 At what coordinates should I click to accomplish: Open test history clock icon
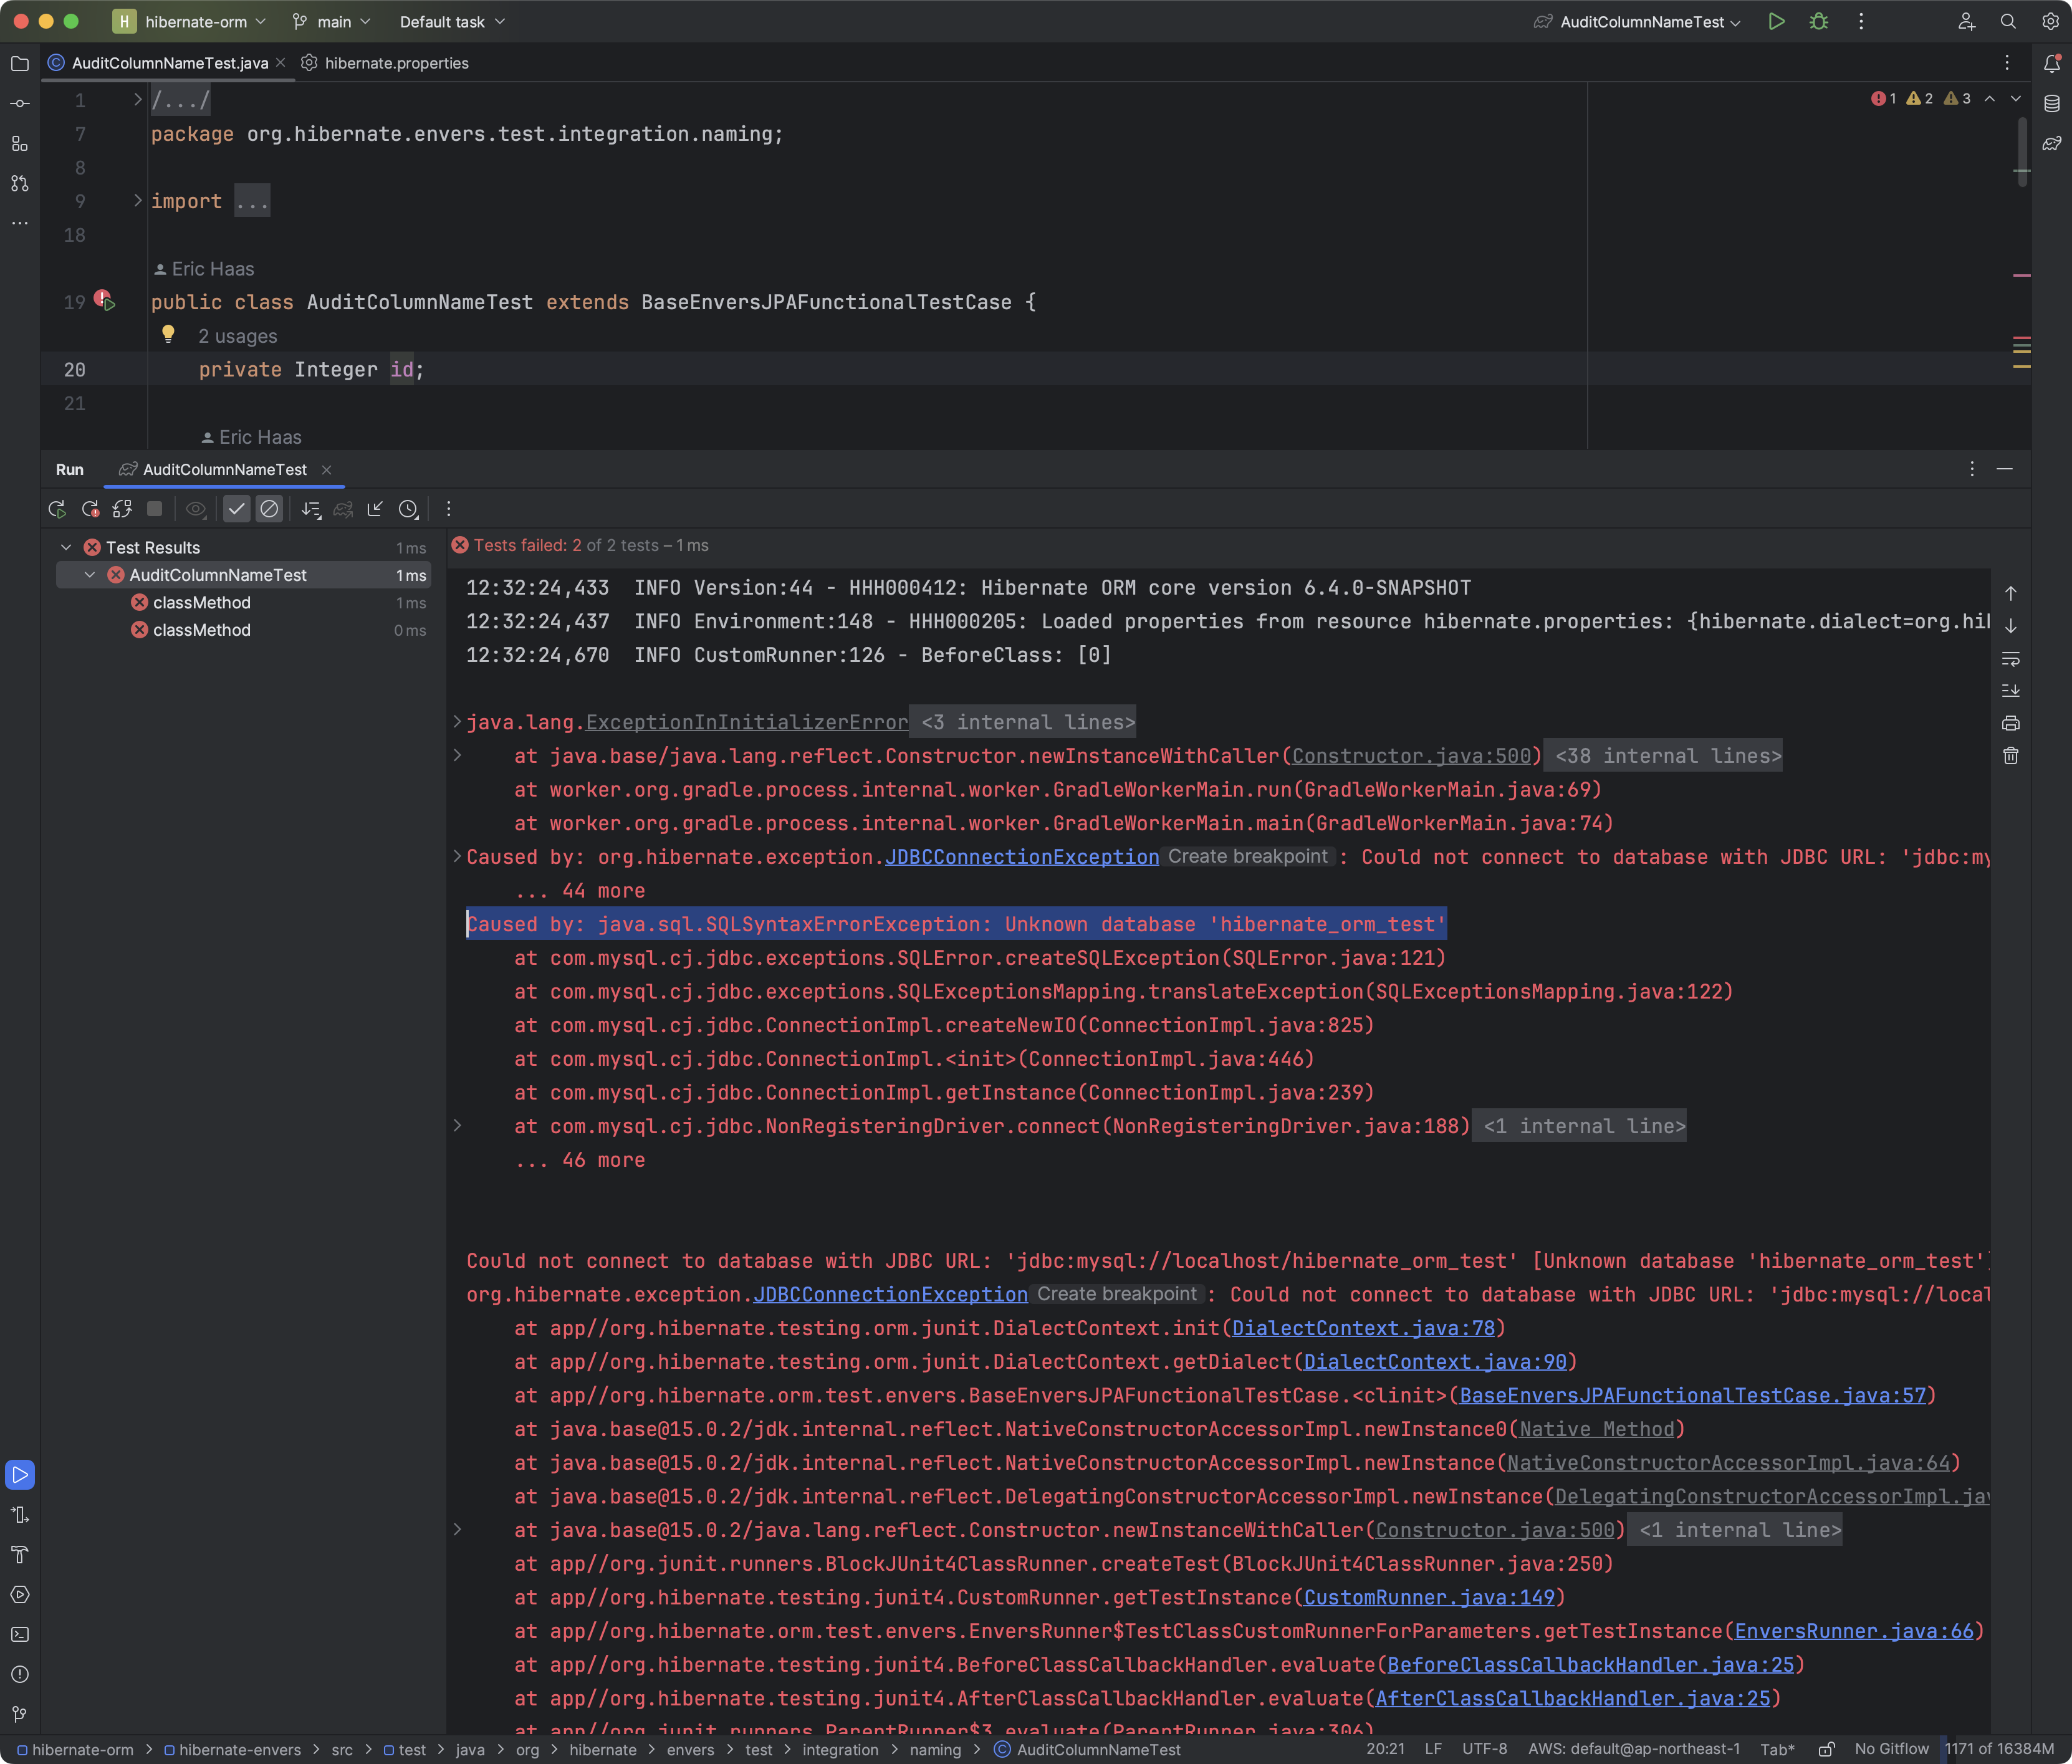pyautogui.click(x=408, y=509)
